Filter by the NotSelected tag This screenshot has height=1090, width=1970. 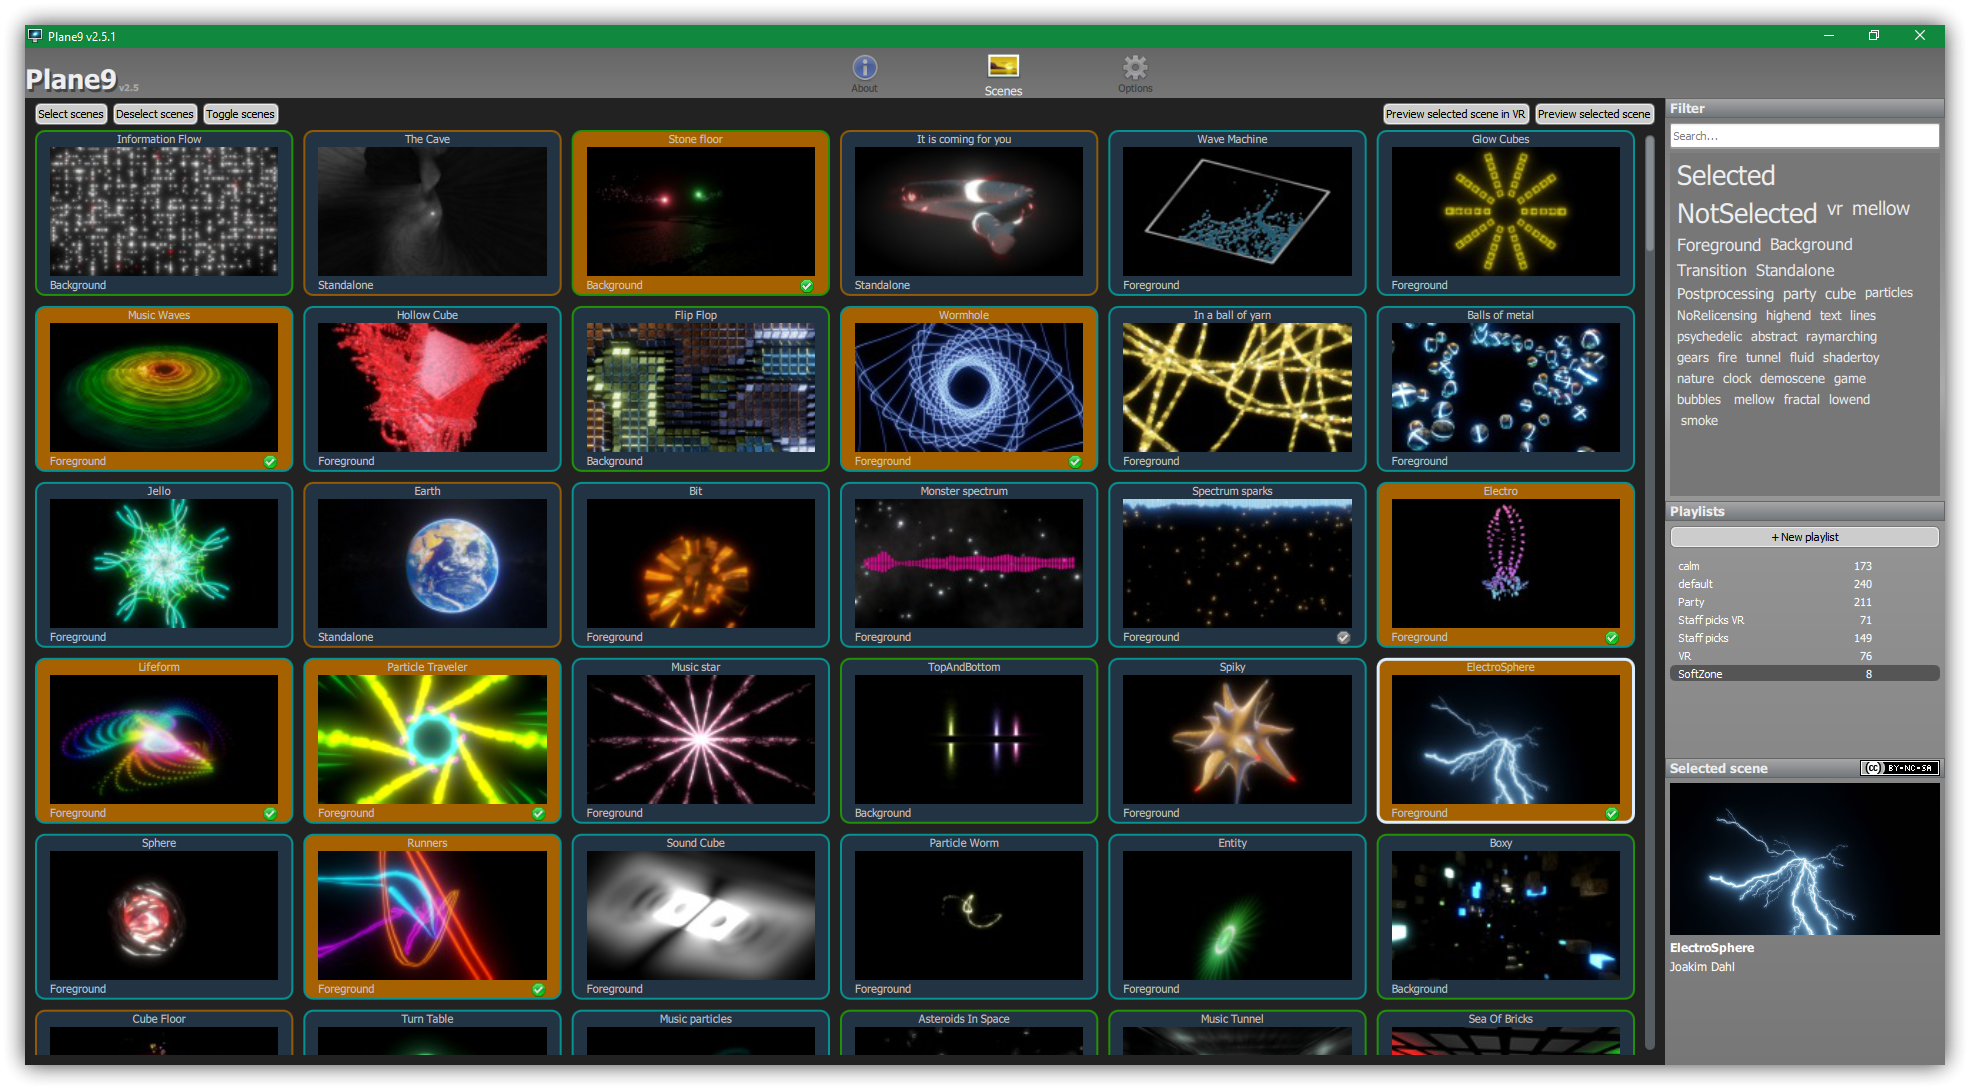point(1746,213)
